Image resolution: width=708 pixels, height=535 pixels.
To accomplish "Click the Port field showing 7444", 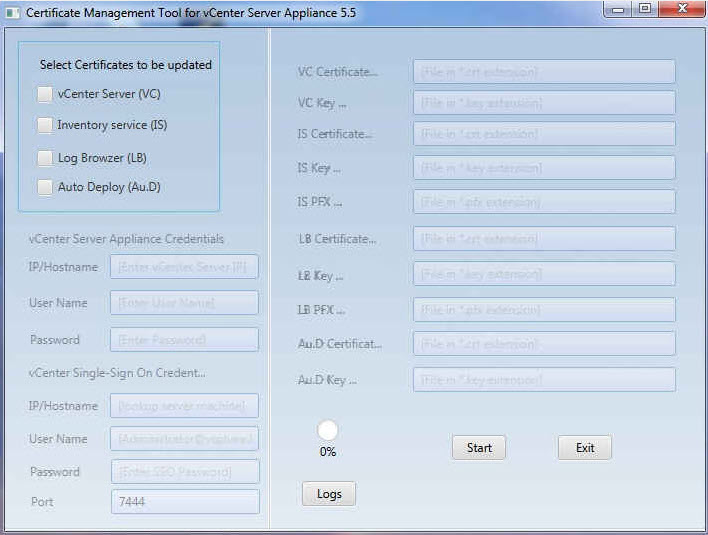I will point(185,502).
